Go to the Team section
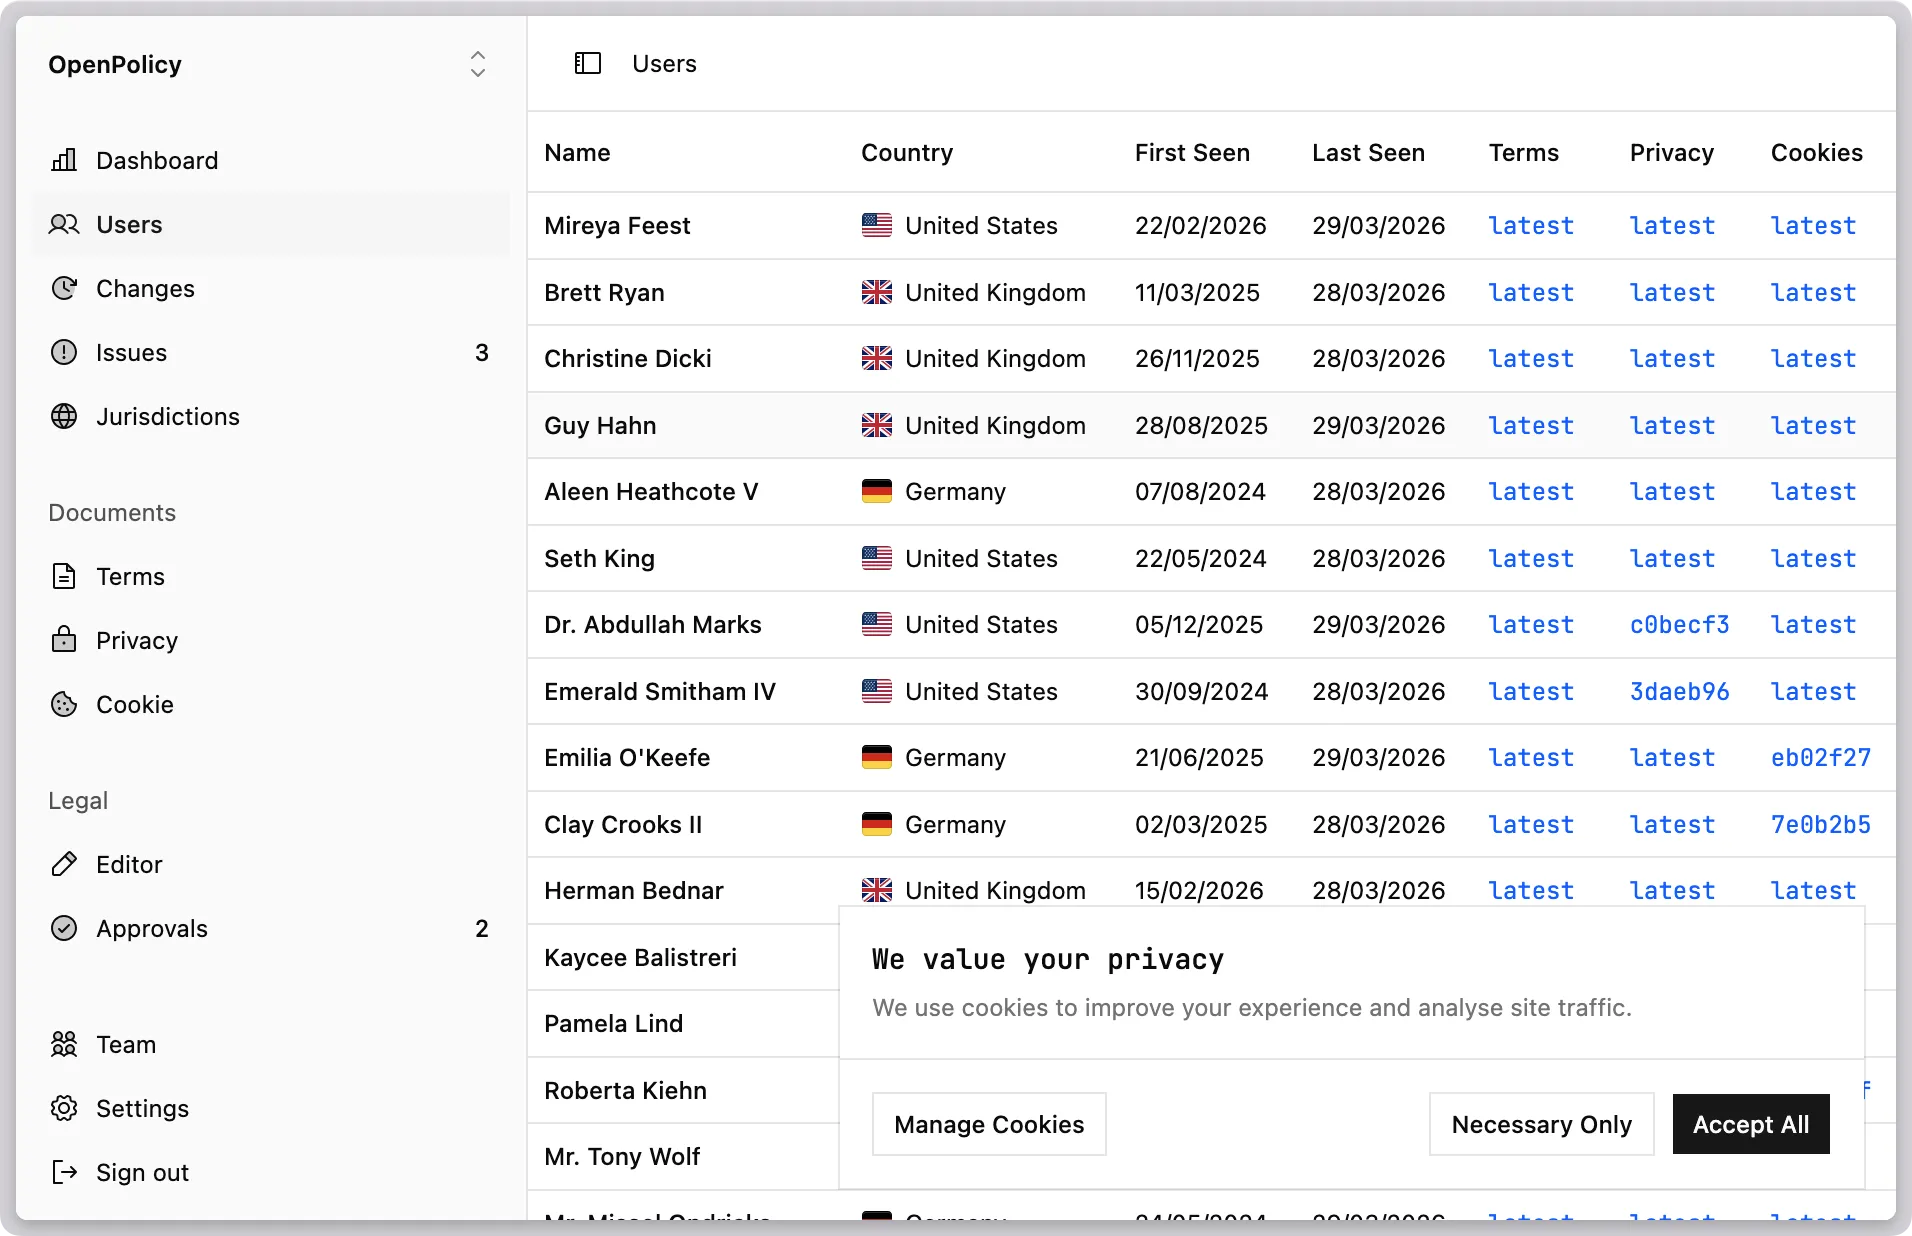The width and height of the screenshot is (1912, 1236). click(x=126, y=1044)
